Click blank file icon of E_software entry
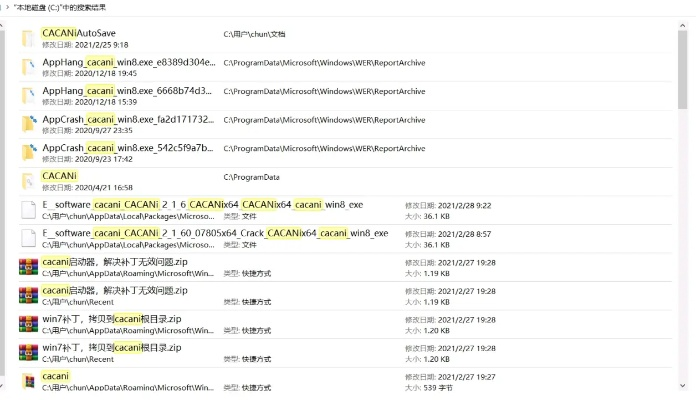The image size is (696, 400). coord(28,210)
